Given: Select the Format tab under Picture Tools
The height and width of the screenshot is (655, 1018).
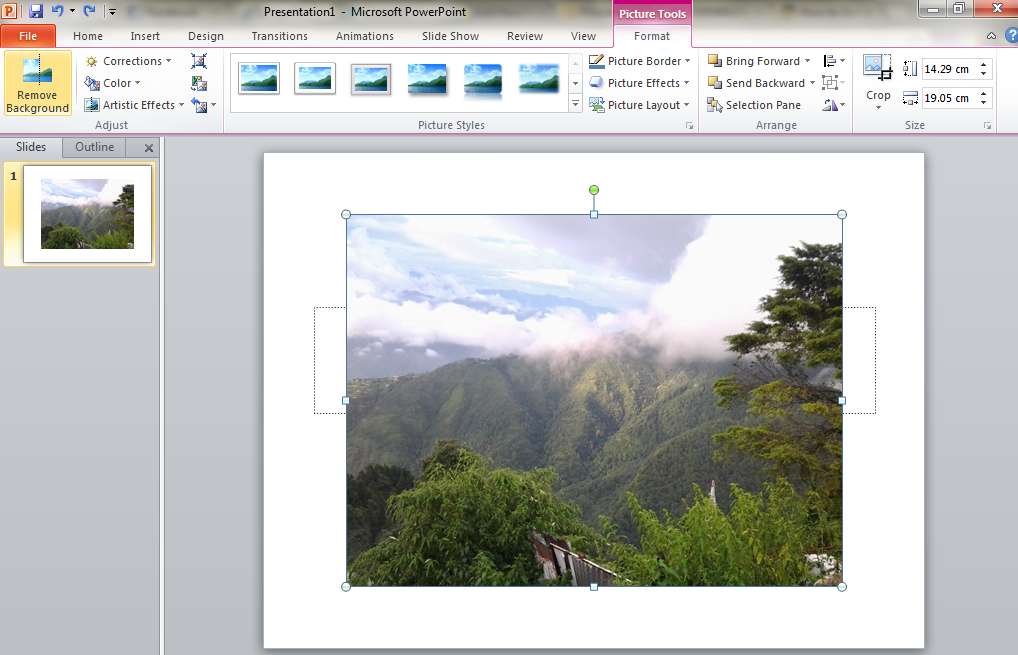Looking at the screenshot, I should click(652, 36).
